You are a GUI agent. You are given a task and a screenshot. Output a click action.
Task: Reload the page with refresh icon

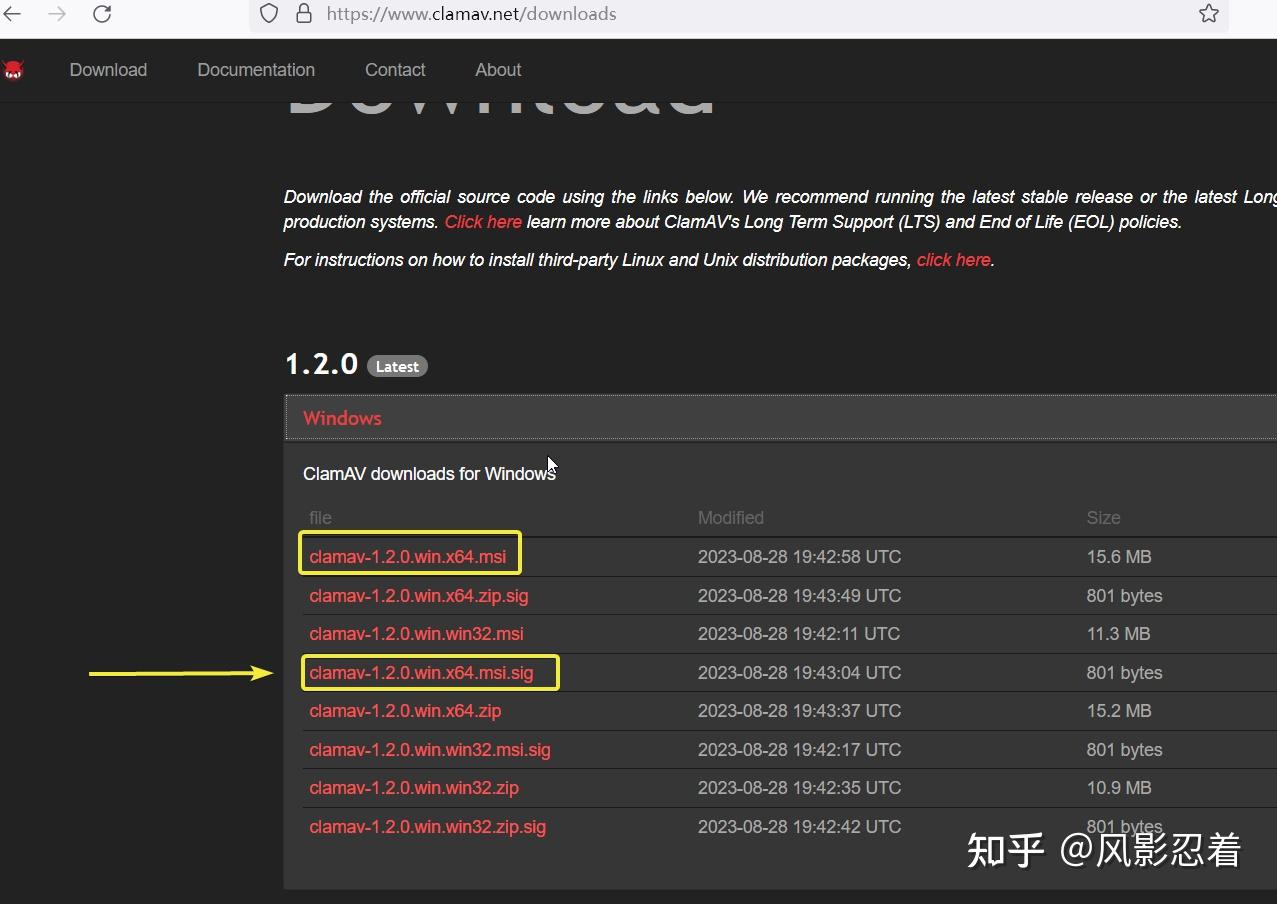[102, 14]
